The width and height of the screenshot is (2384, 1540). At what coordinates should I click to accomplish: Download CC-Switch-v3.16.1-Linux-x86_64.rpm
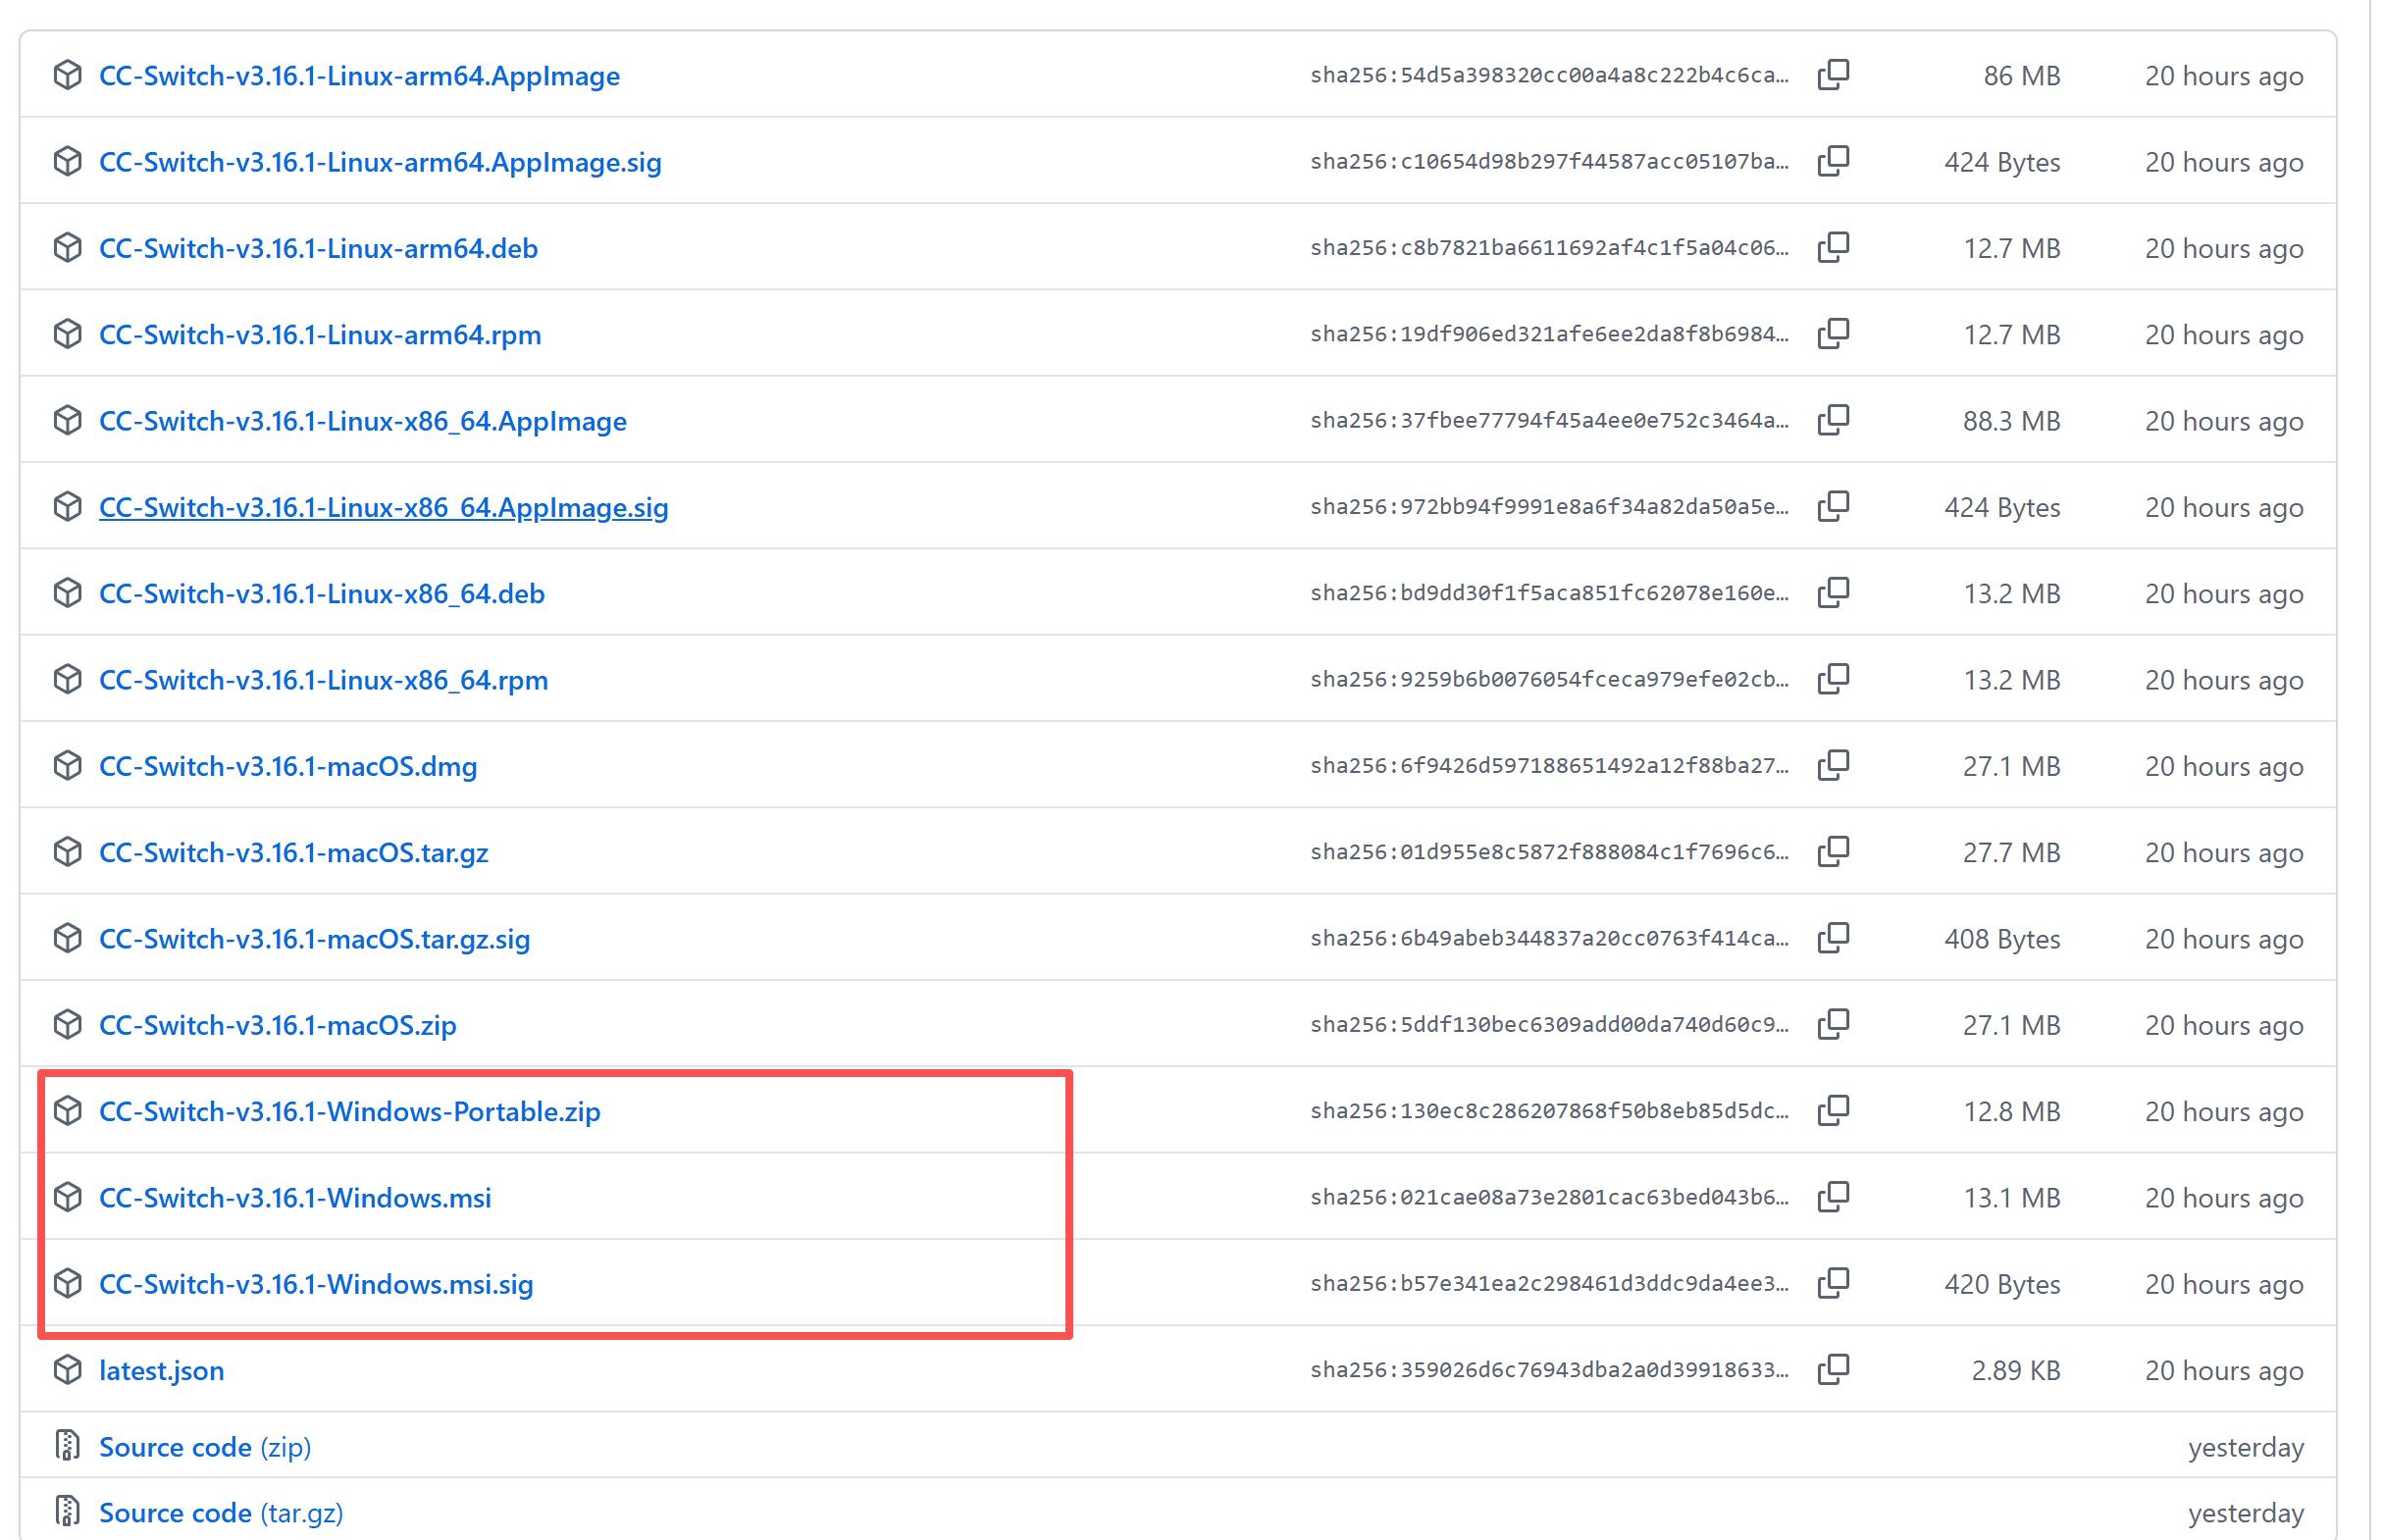pos(323,680)
